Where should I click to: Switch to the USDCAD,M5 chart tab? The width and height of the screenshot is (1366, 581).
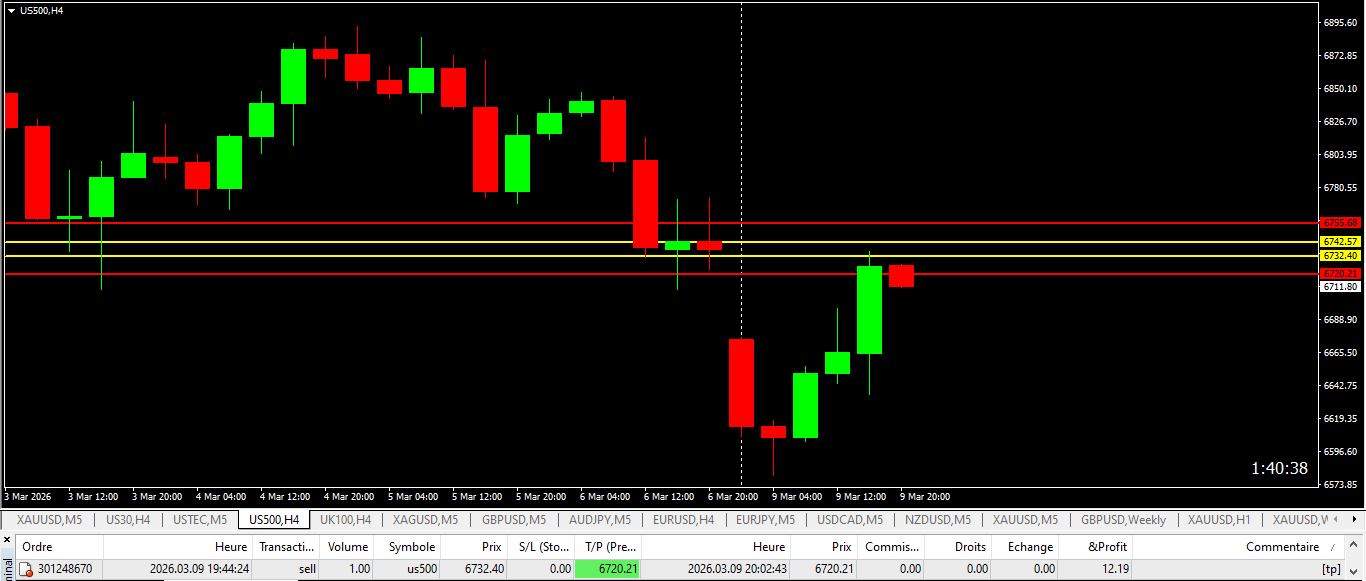(x=850, y=520)
